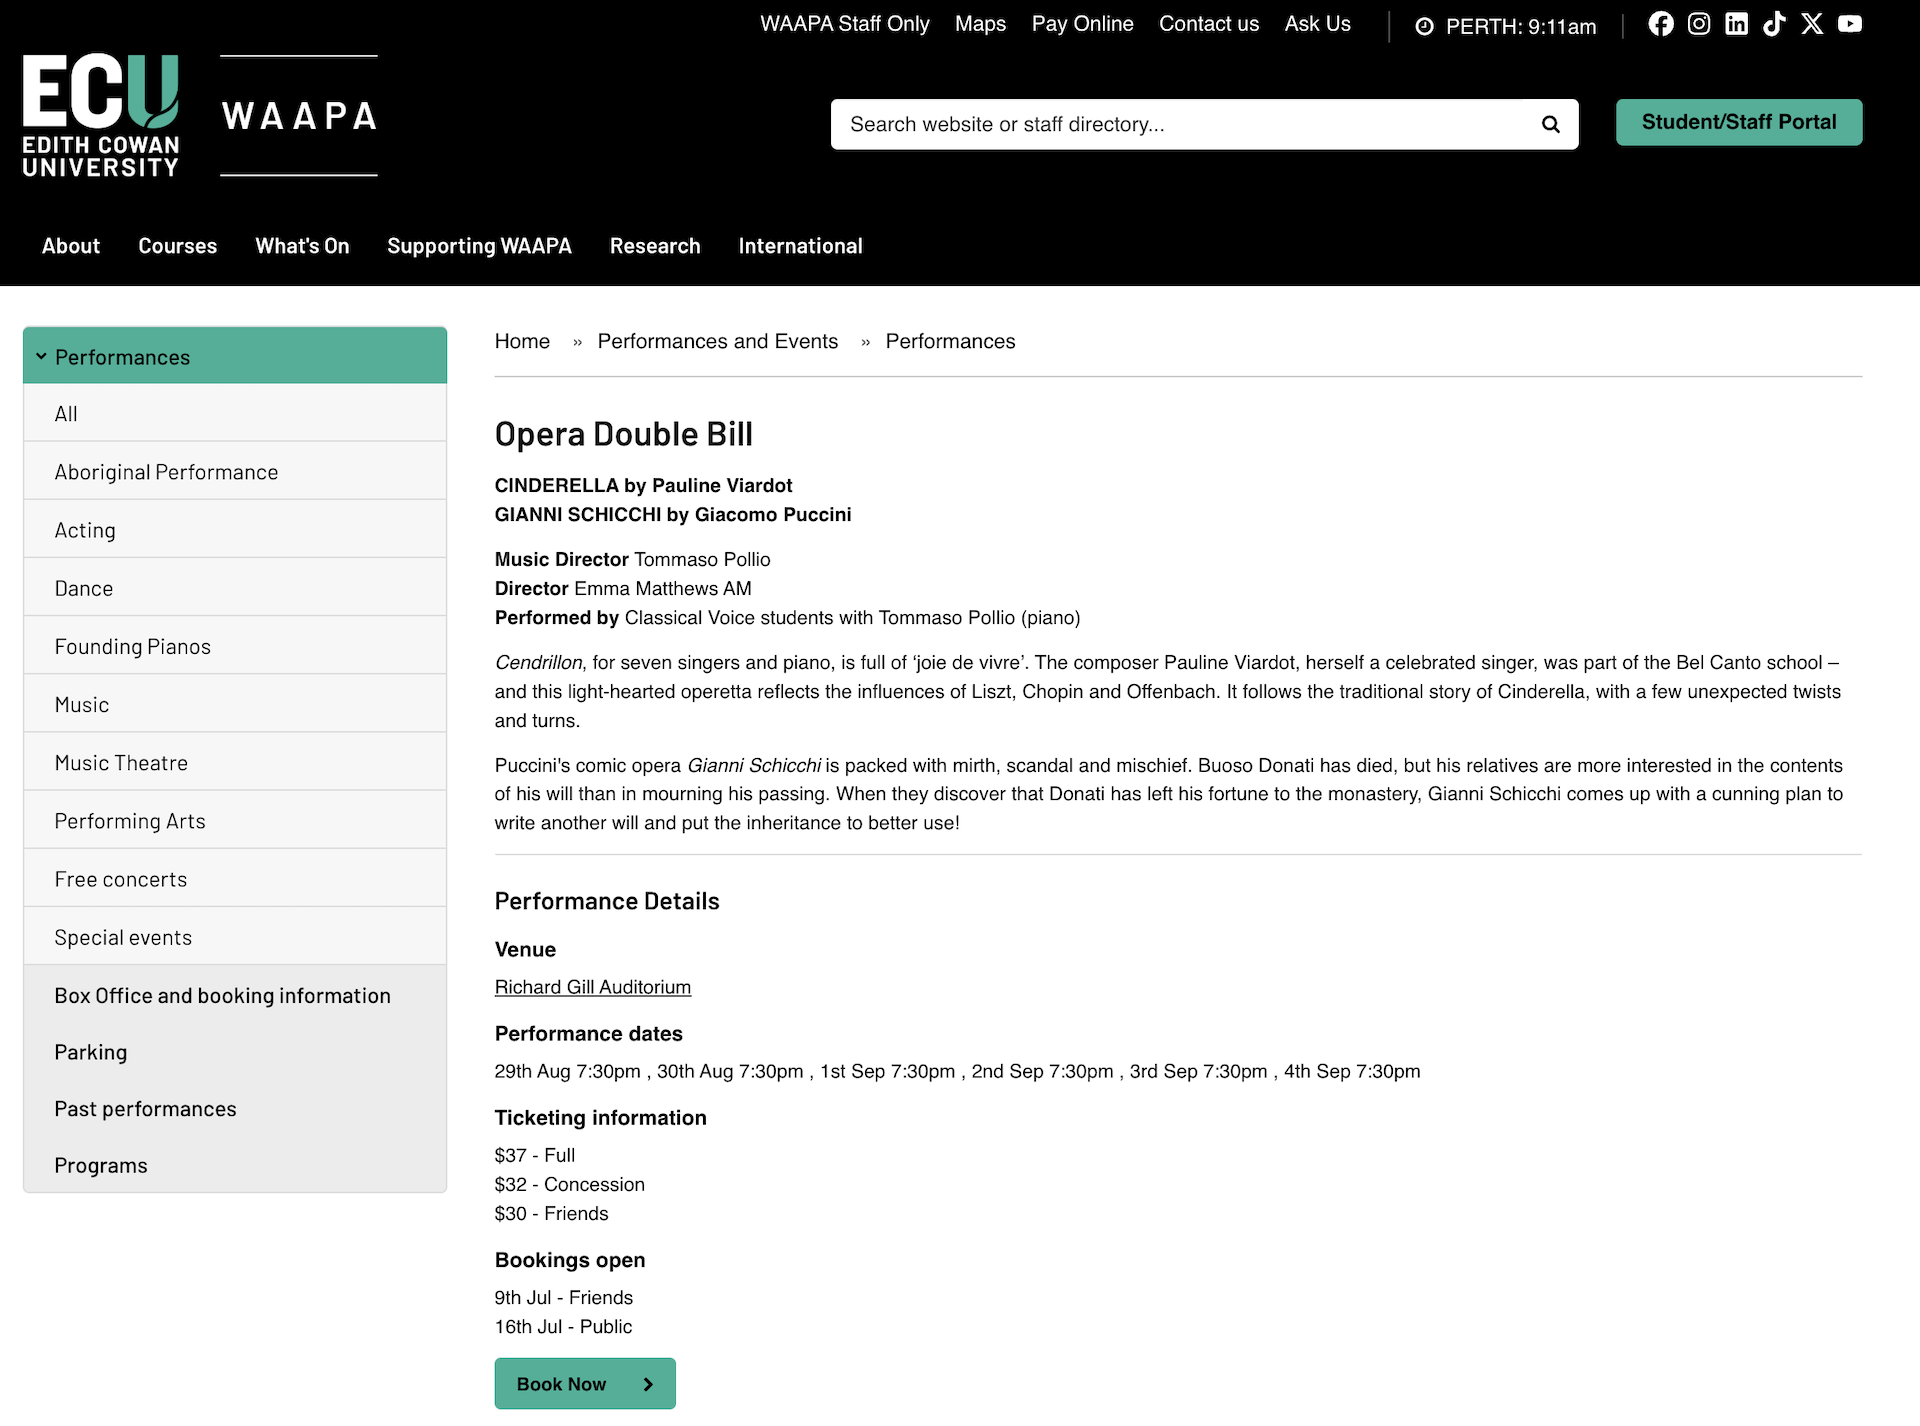Open WAAPA Facebook page icon
The image size is (1920, 1426).
point(1660,24)
